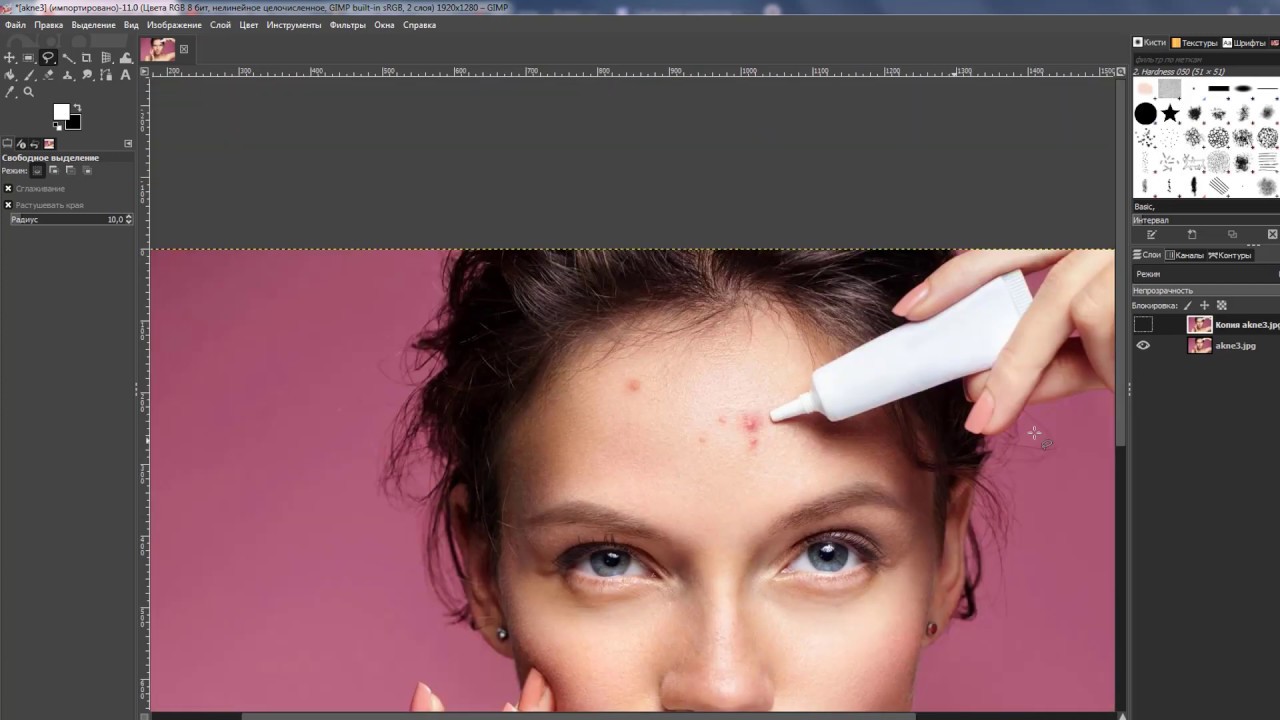The height and width of the screenshot is (720, 1280).
Task: Set selection mode to Intersect
Action: coord(87,170)
